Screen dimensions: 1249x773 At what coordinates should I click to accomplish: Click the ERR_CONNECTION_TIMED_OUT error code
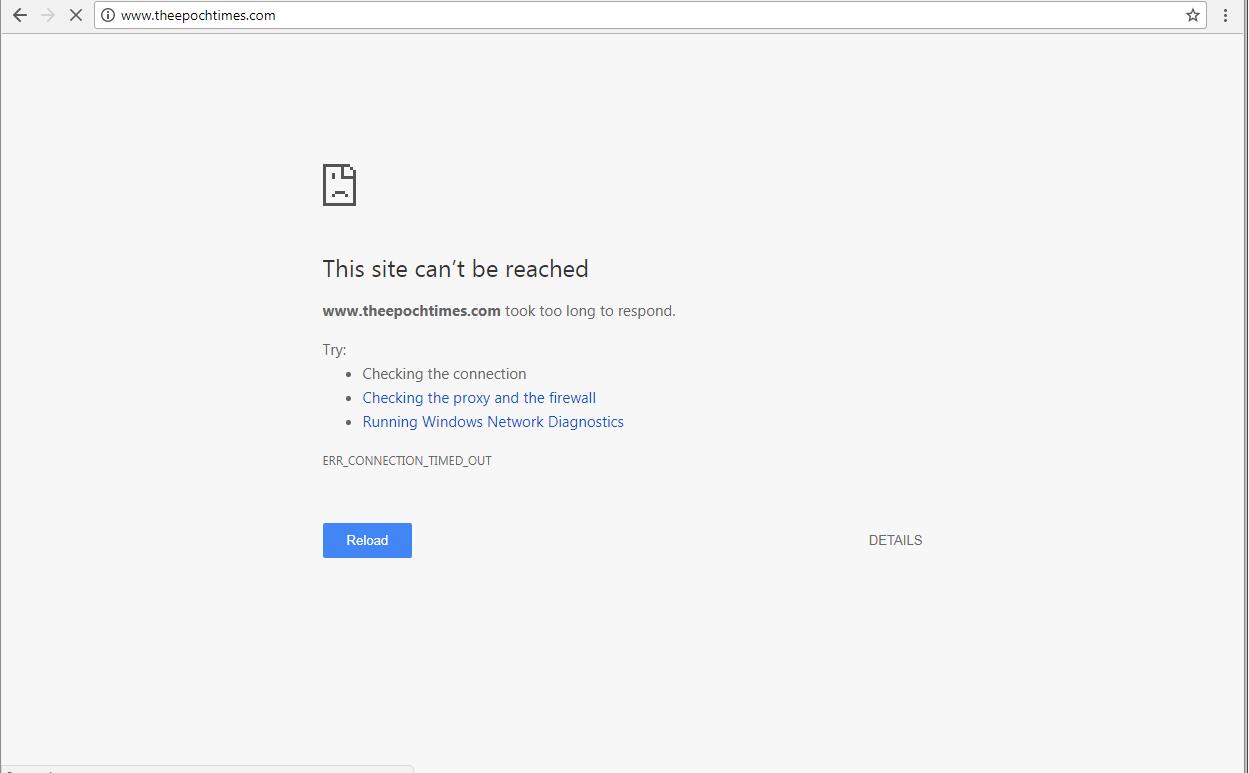tap(407, 461)
